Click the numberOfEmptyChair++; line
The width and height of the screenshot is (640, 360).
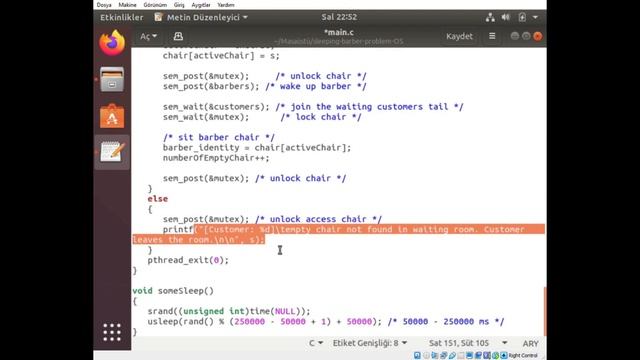coord(216,158)
